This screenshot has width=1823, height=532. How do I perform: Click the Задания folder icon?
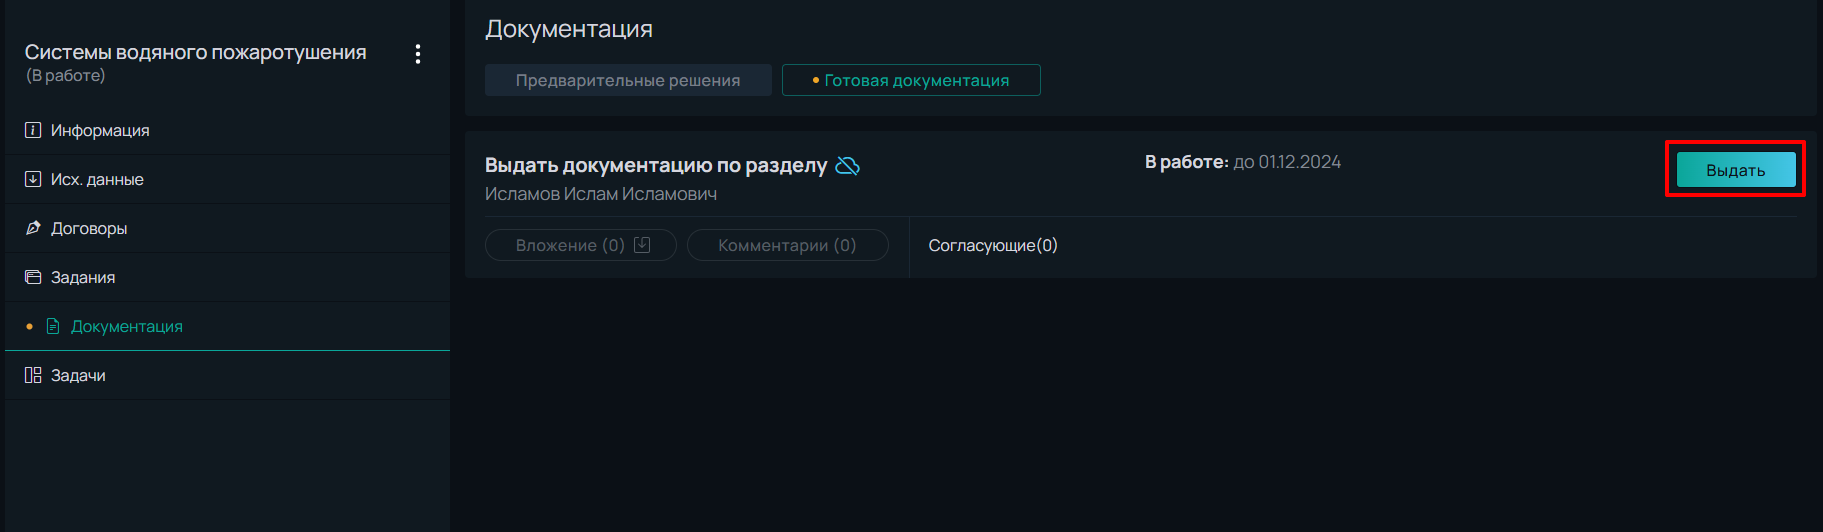pyautogui.click(x=33, y=277)
